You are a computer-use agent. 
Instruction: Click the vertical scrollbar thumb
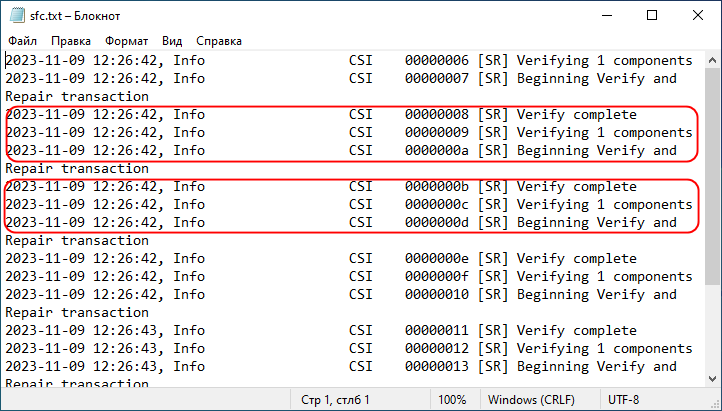coord(712,176)
